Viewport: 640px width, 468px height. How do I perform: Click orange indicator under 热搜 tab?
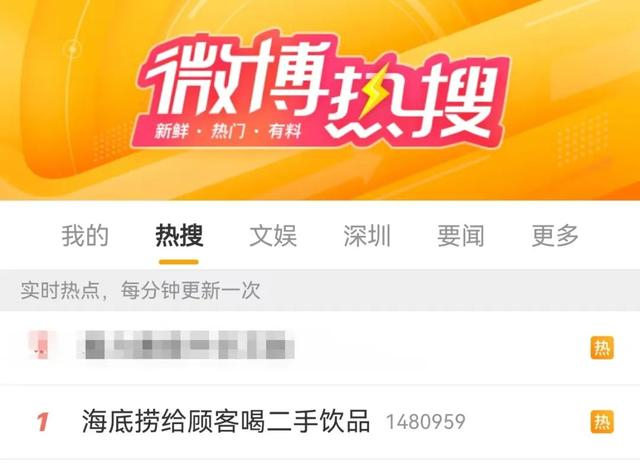click(x=179, y=262)
